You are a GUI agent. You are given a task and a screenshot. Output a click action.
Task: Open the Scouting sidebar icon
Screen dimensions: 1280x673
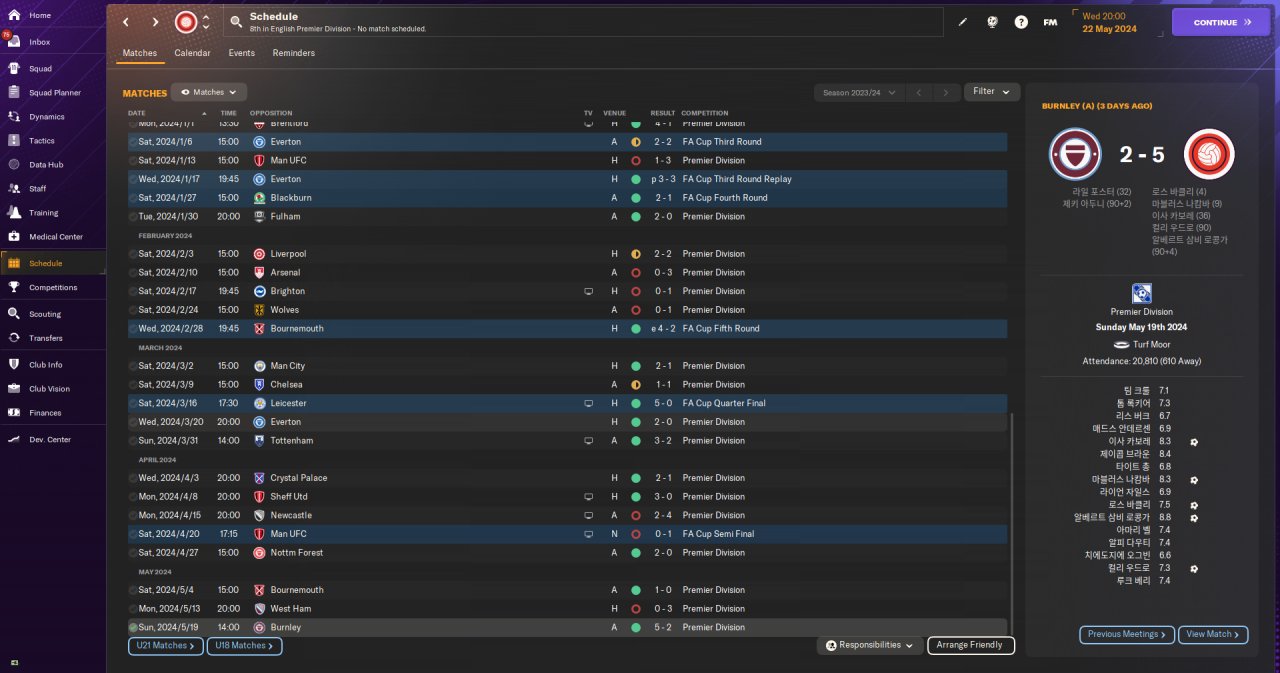pyautogui.click(x=14, y=313)
